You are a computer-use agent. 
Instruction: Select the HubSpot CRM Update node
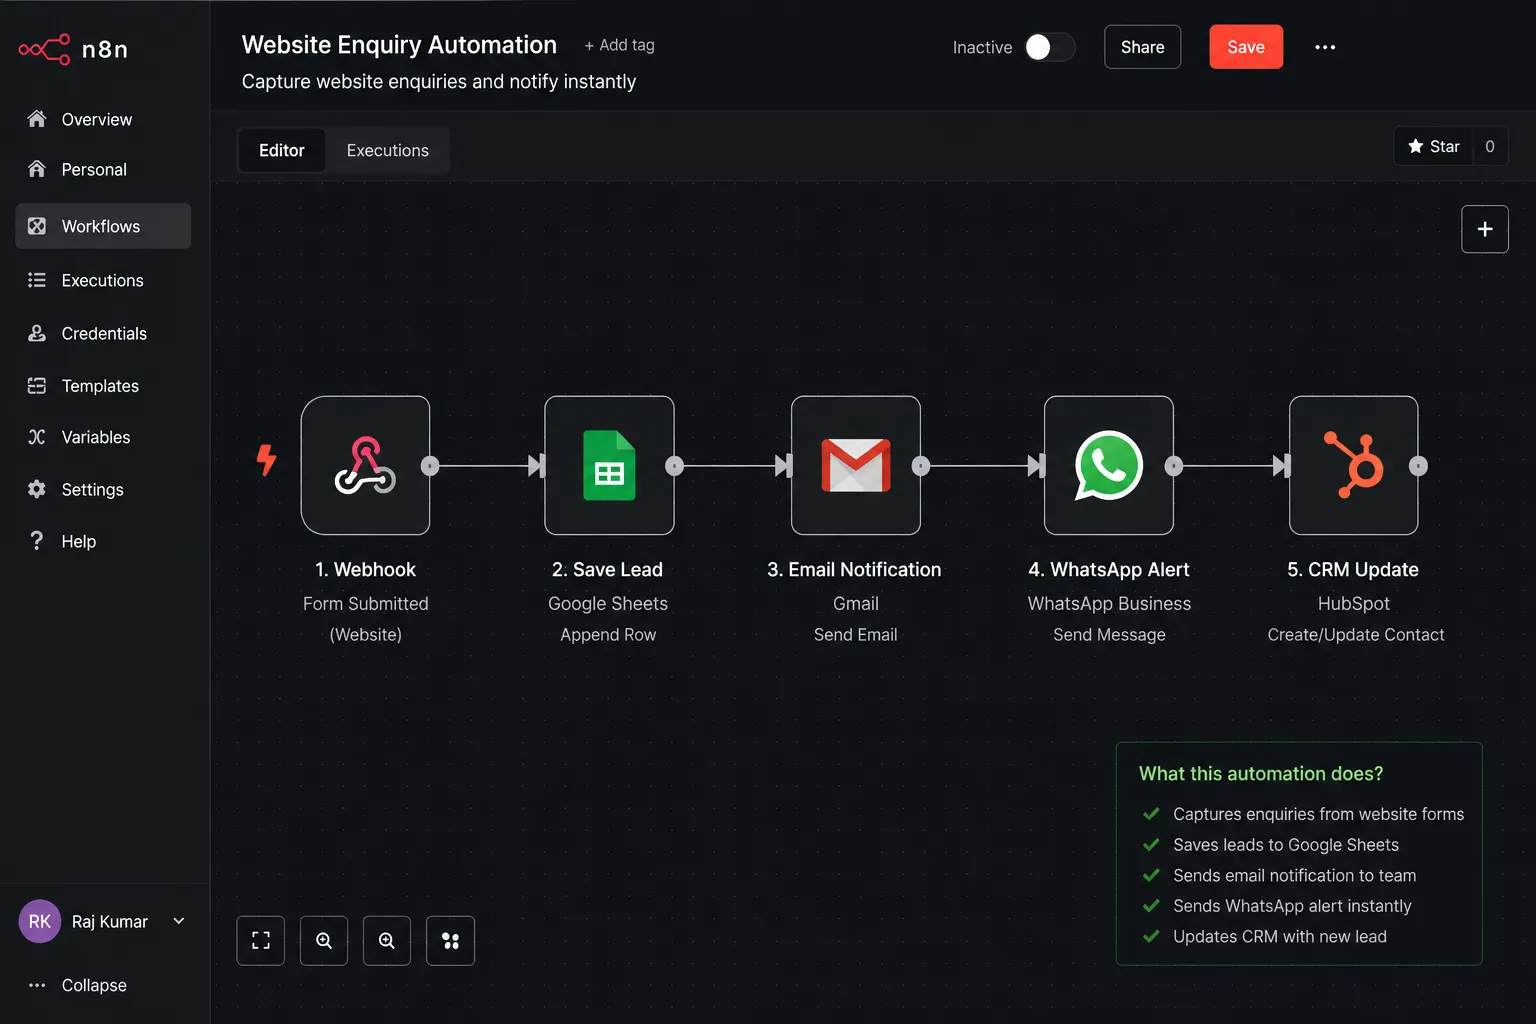click(x=1354, y=465)
